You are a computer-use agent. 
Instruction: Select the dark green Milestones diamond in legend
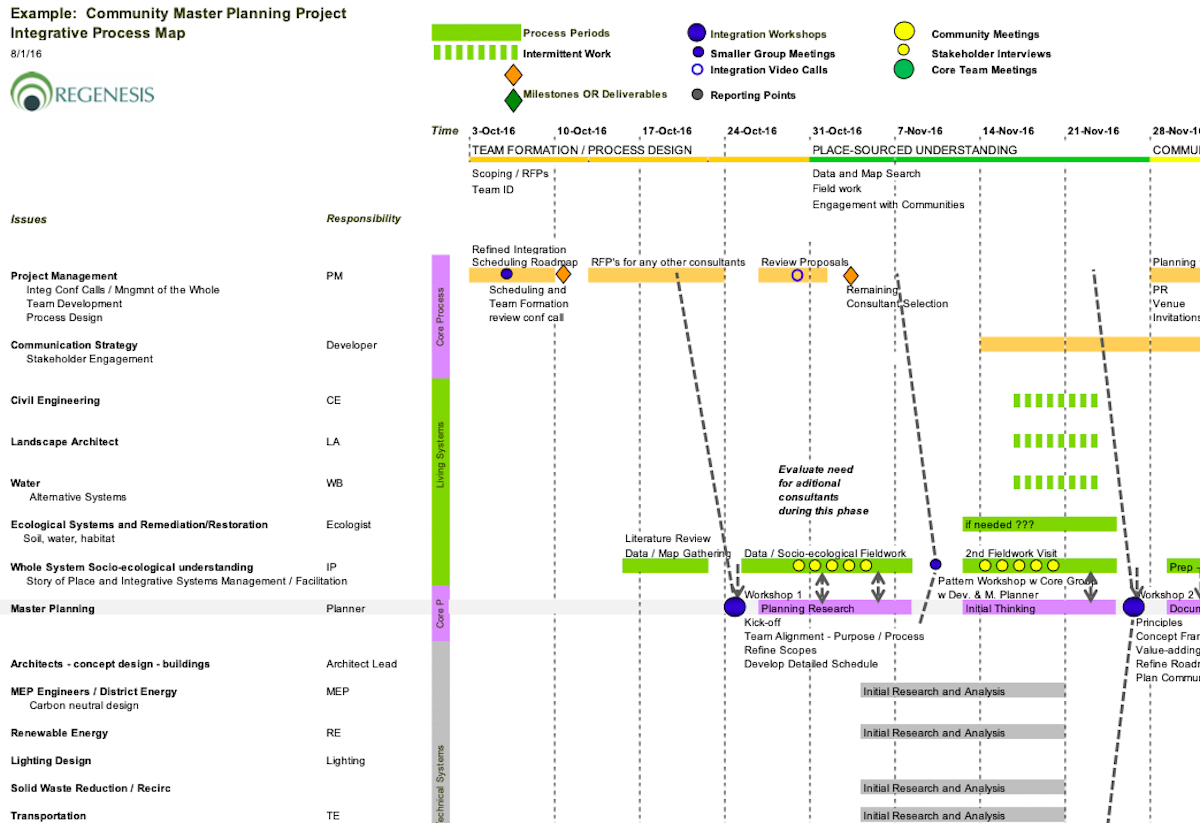(513, 99)
